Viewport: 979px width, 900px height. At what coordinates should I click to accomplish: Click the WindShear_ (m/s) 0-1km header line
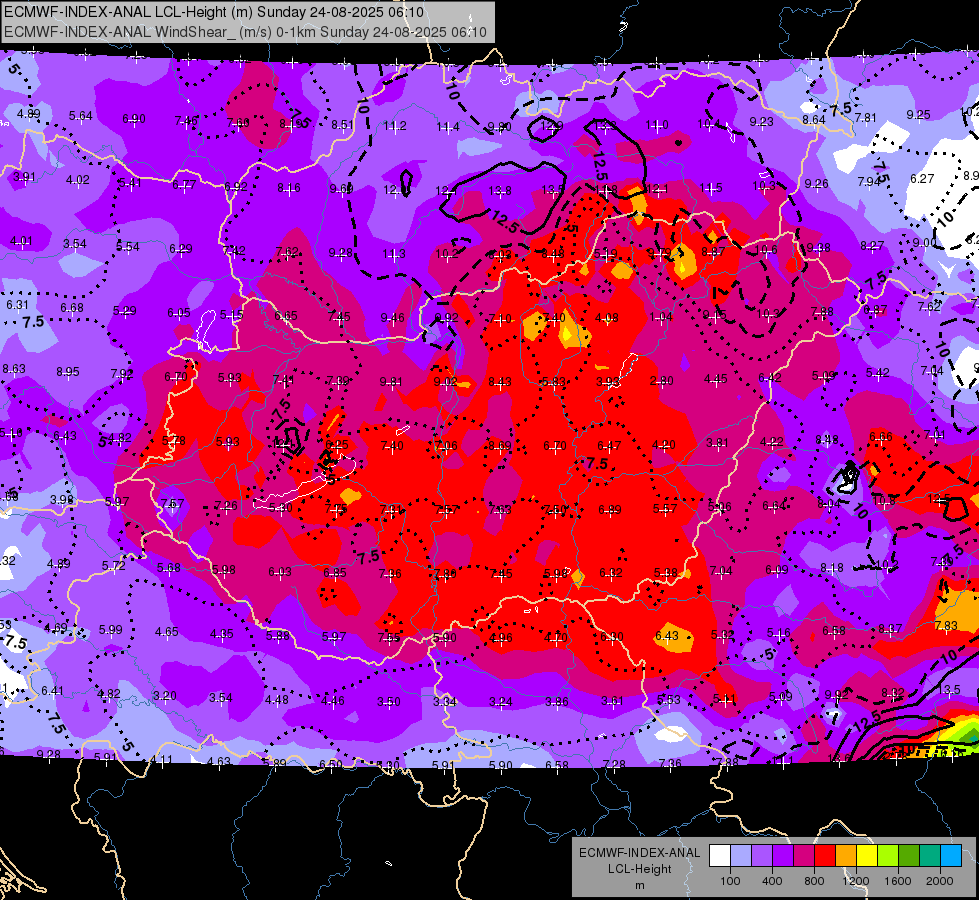click(x=245, y=32)
